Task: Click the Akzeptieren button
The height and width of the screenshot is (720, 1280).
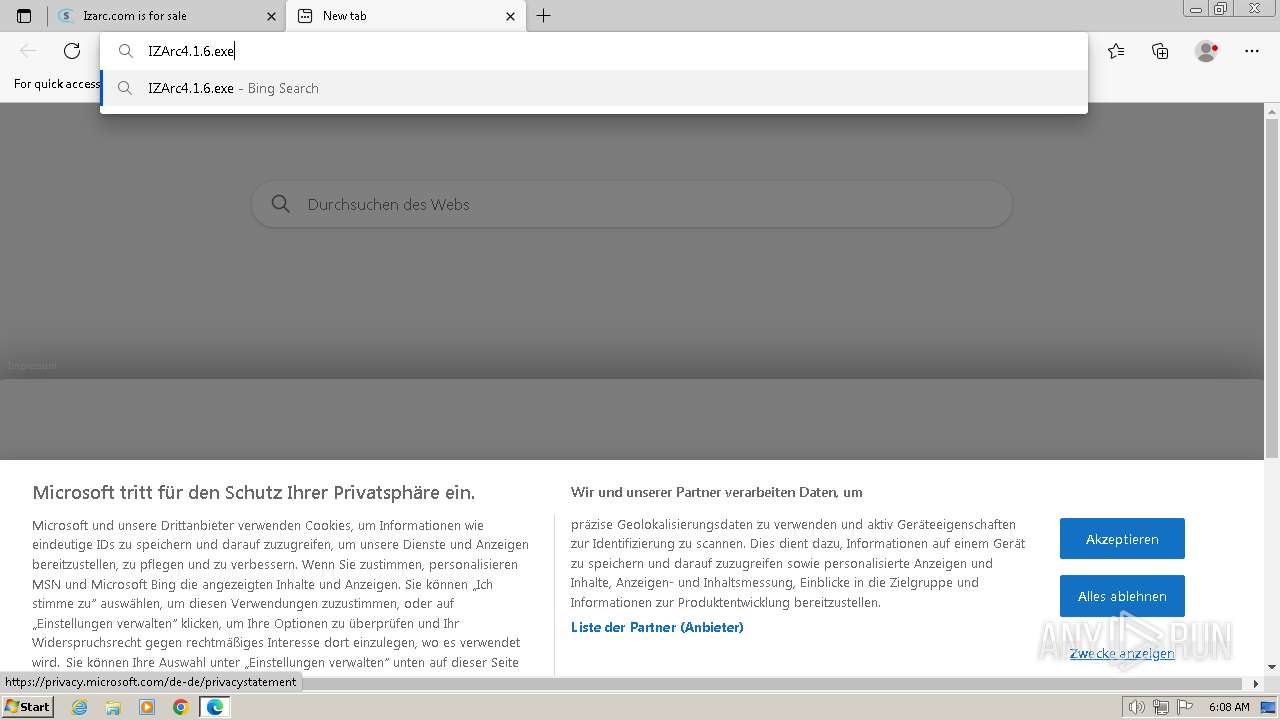Action: [1122, 539]
